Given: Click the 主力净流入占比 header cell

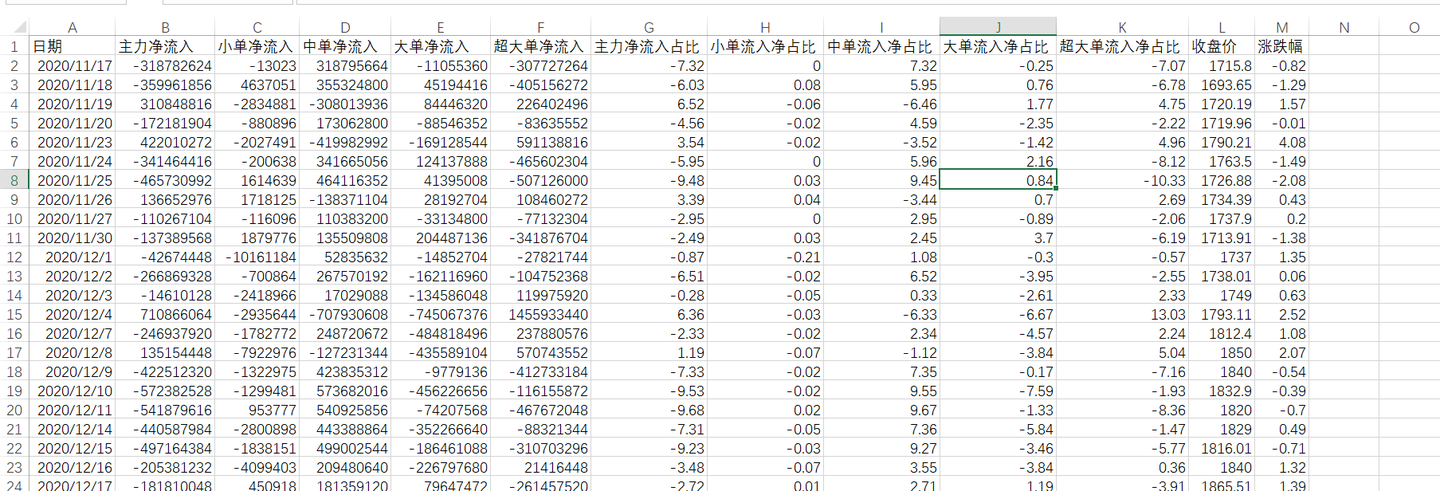Looking at the screenshot, I should click(650, 46).
